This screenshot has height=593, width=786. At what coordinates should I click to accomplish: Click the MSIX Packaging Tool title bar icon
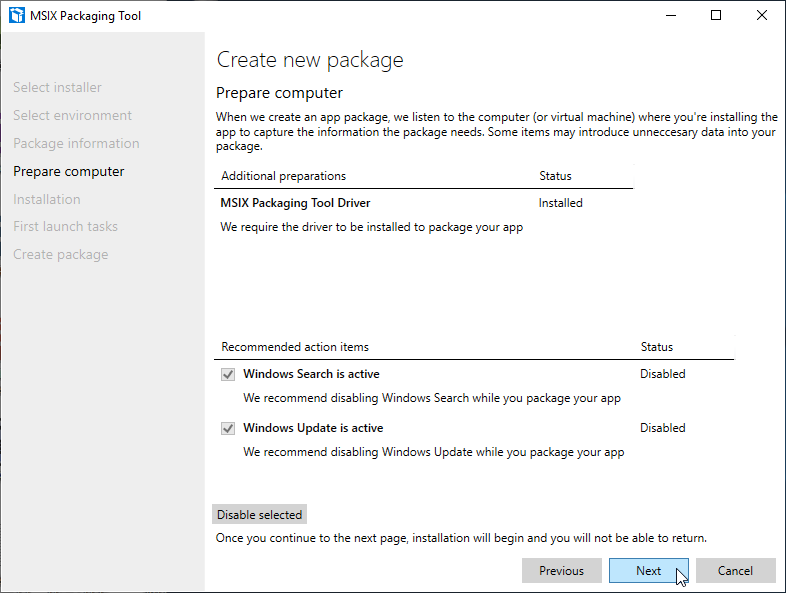16,16
